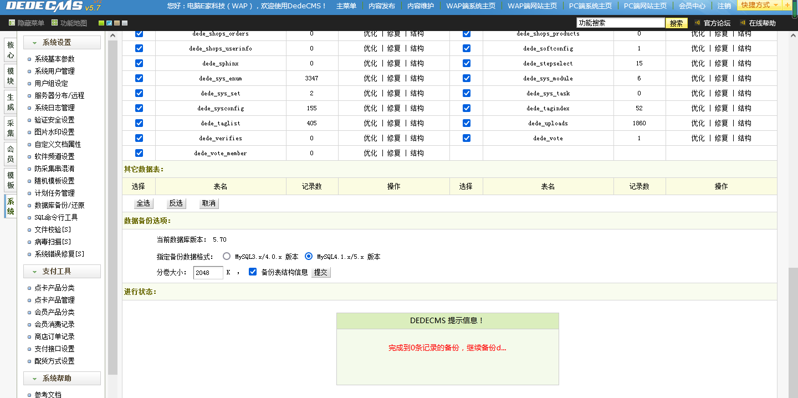Uncheck the dede_vote_member table checkbox
This screenshot has height=398, width=798.
tap(139, 153)
